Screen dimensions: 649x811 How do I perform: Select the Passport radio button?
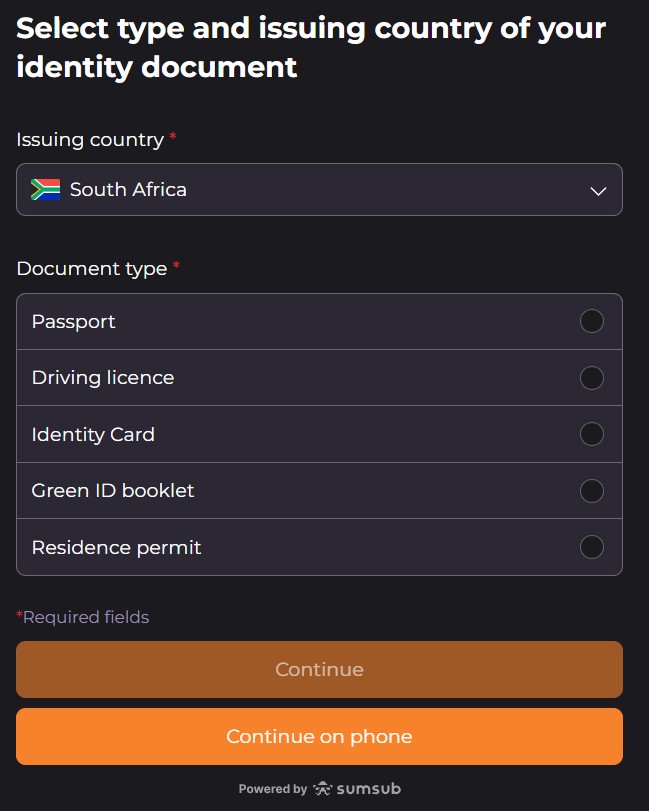(592, 321)
